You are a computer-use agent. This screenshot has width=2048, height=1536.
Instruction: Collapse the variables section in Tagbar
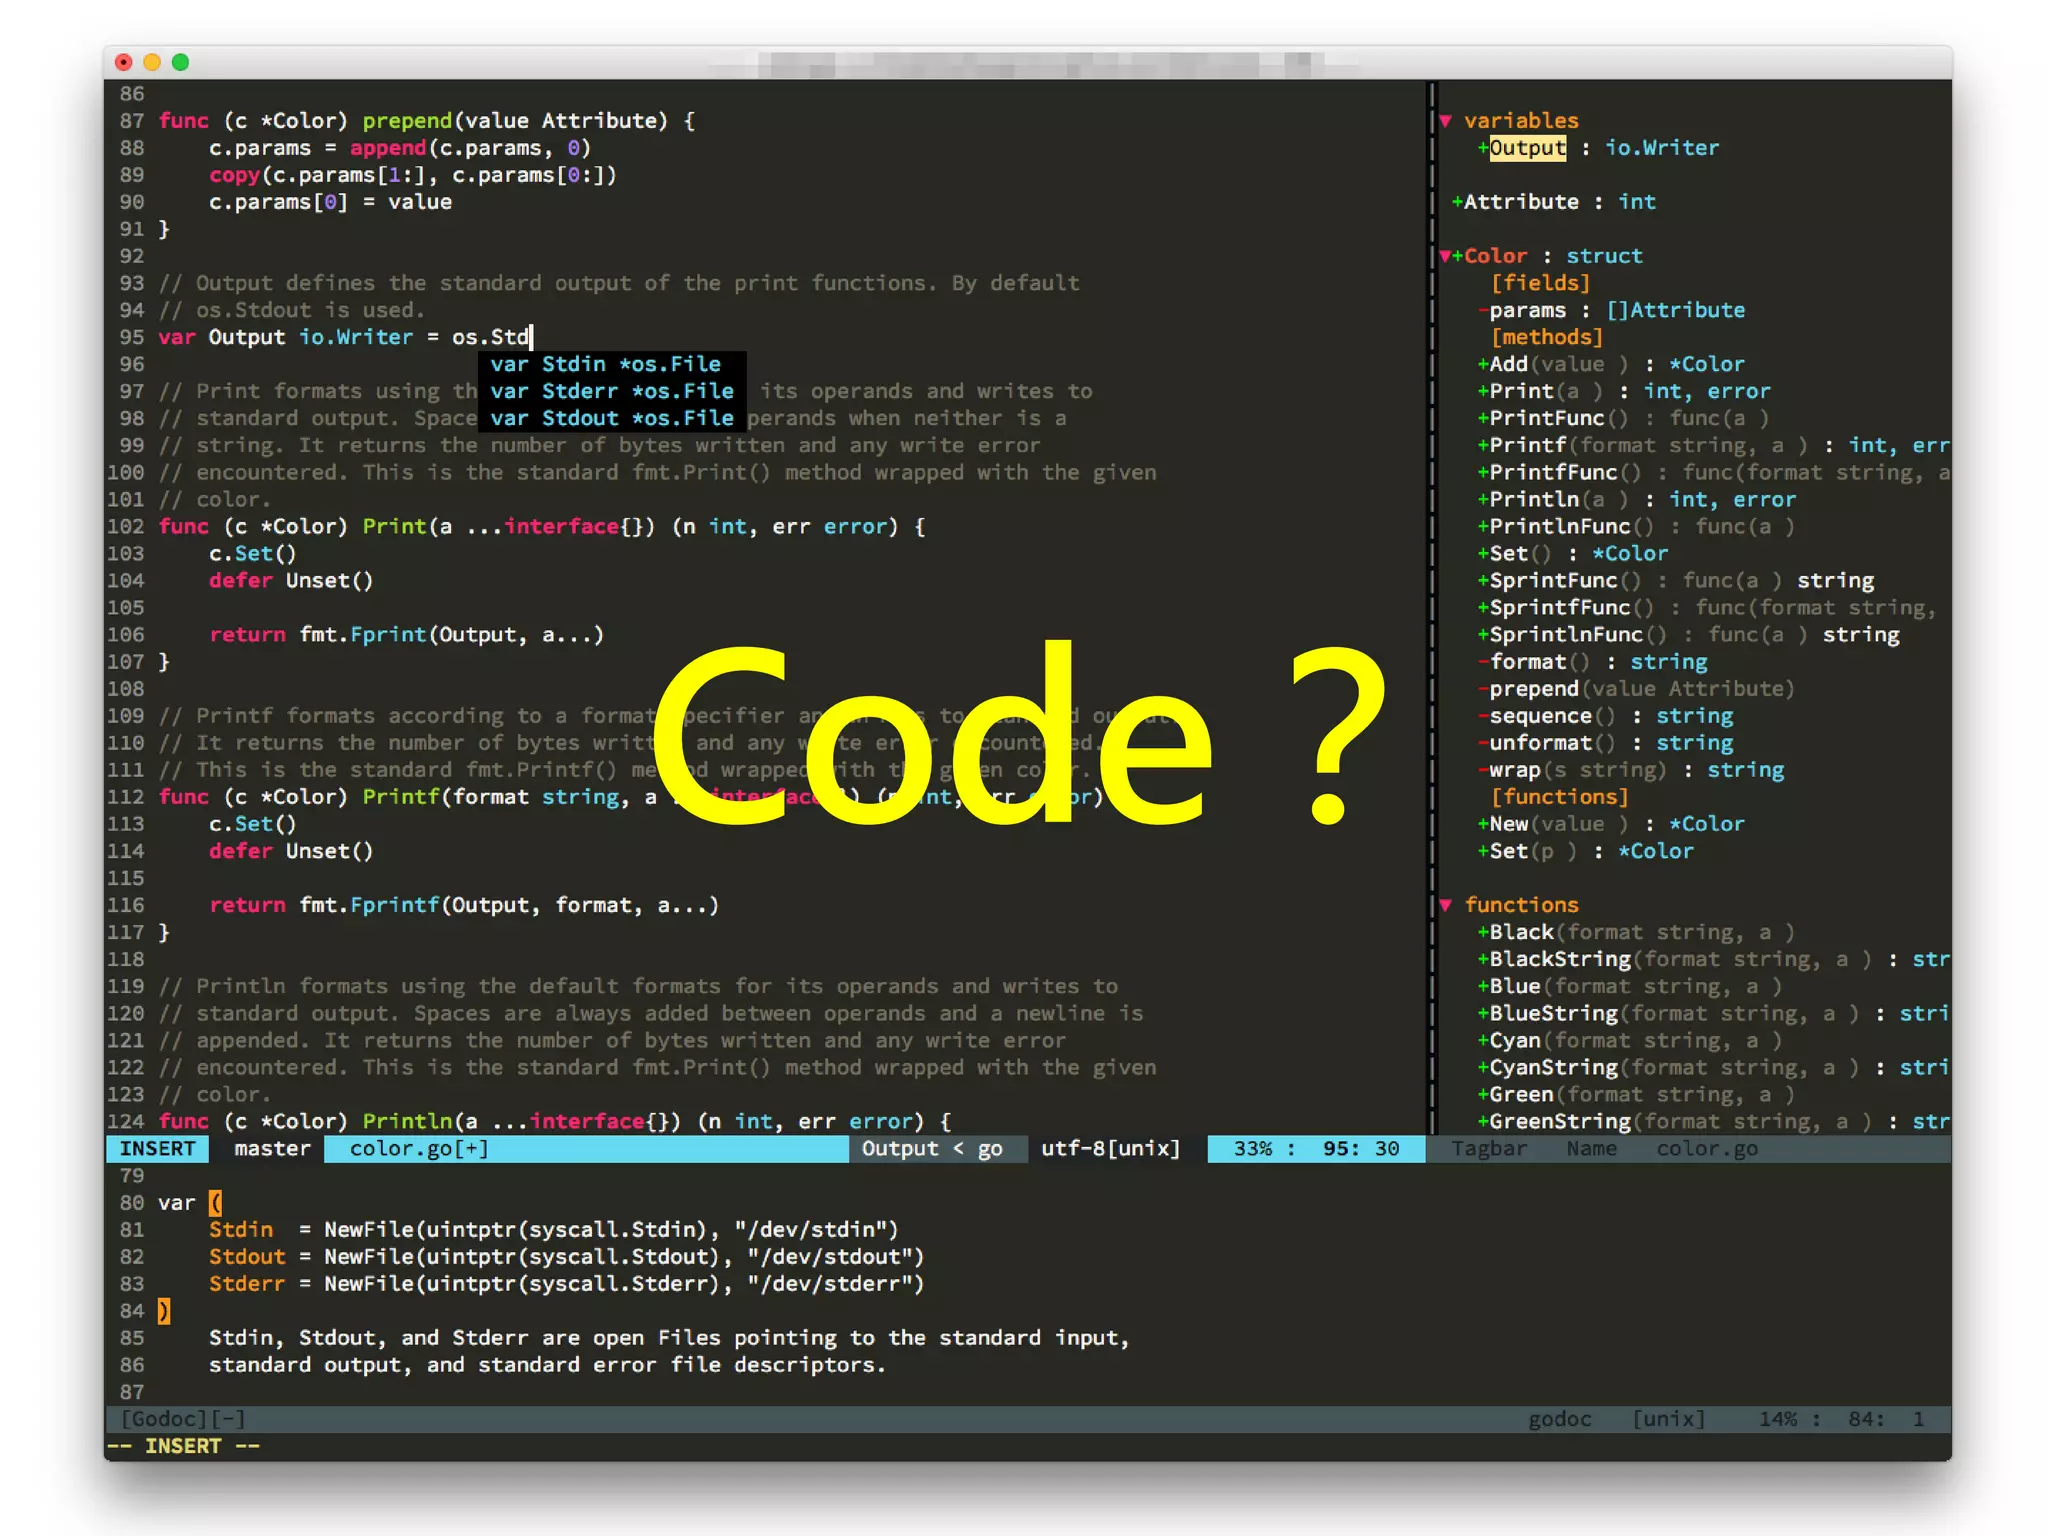1445,121
